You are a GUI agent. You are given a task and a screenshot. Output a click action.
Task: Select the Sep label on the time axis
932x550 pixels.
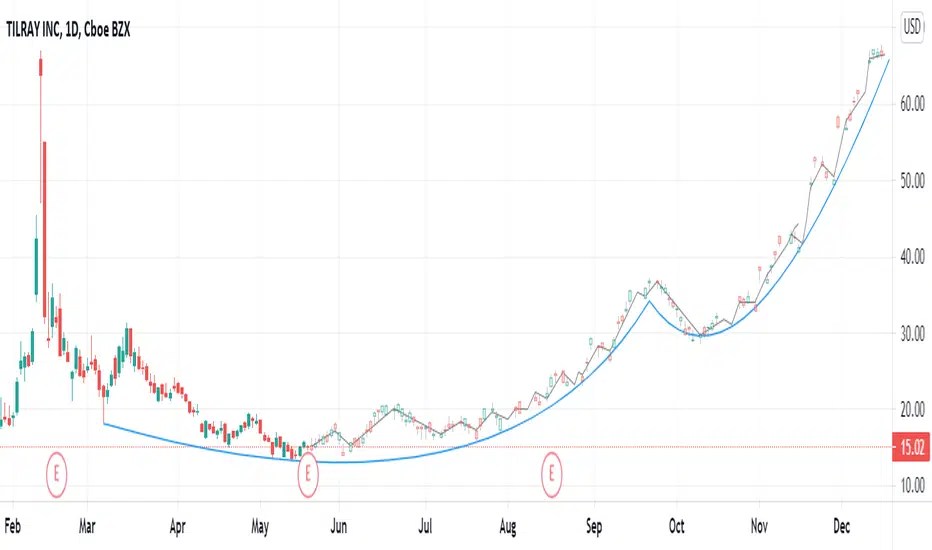(x=594, y=526)
